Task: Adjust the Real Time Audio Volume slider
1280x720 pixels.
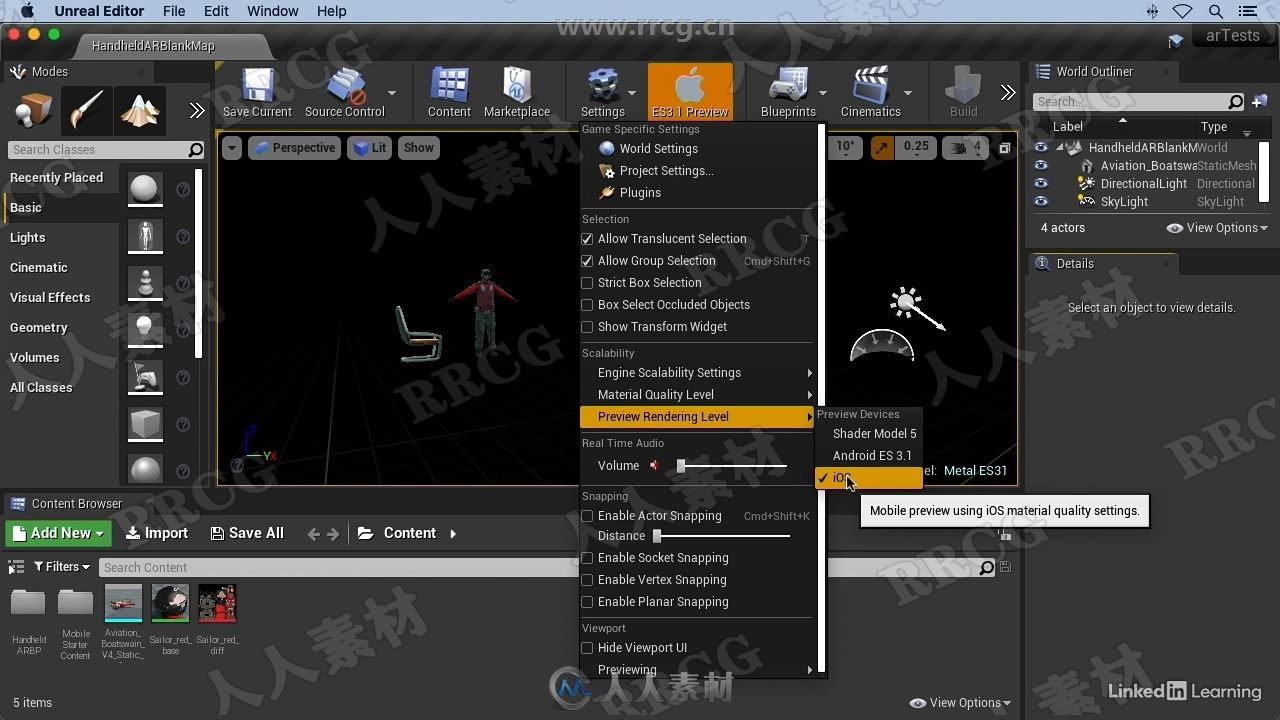Action: point(733,466)
